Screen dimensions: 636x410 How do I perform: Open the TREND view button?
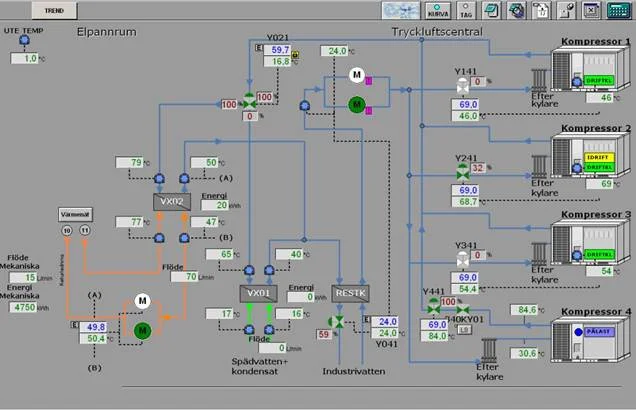[x=54, y=11]
